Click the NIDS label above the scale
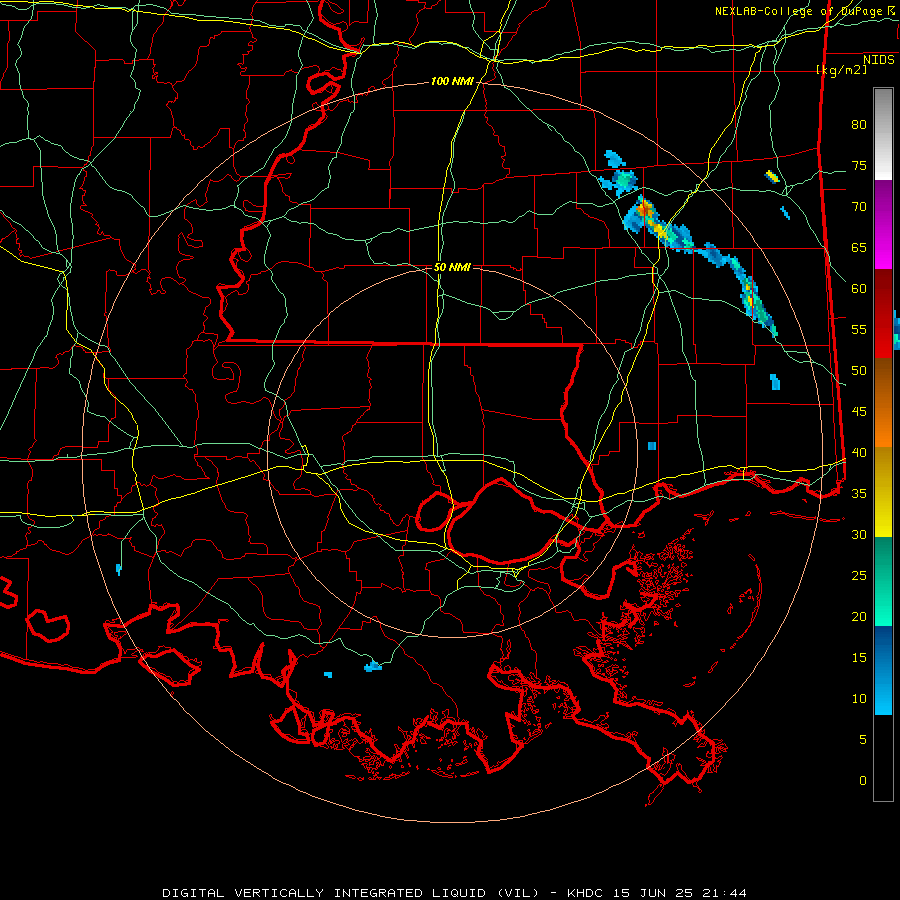This screenshot has height=900, width=900. click(878, 59)
